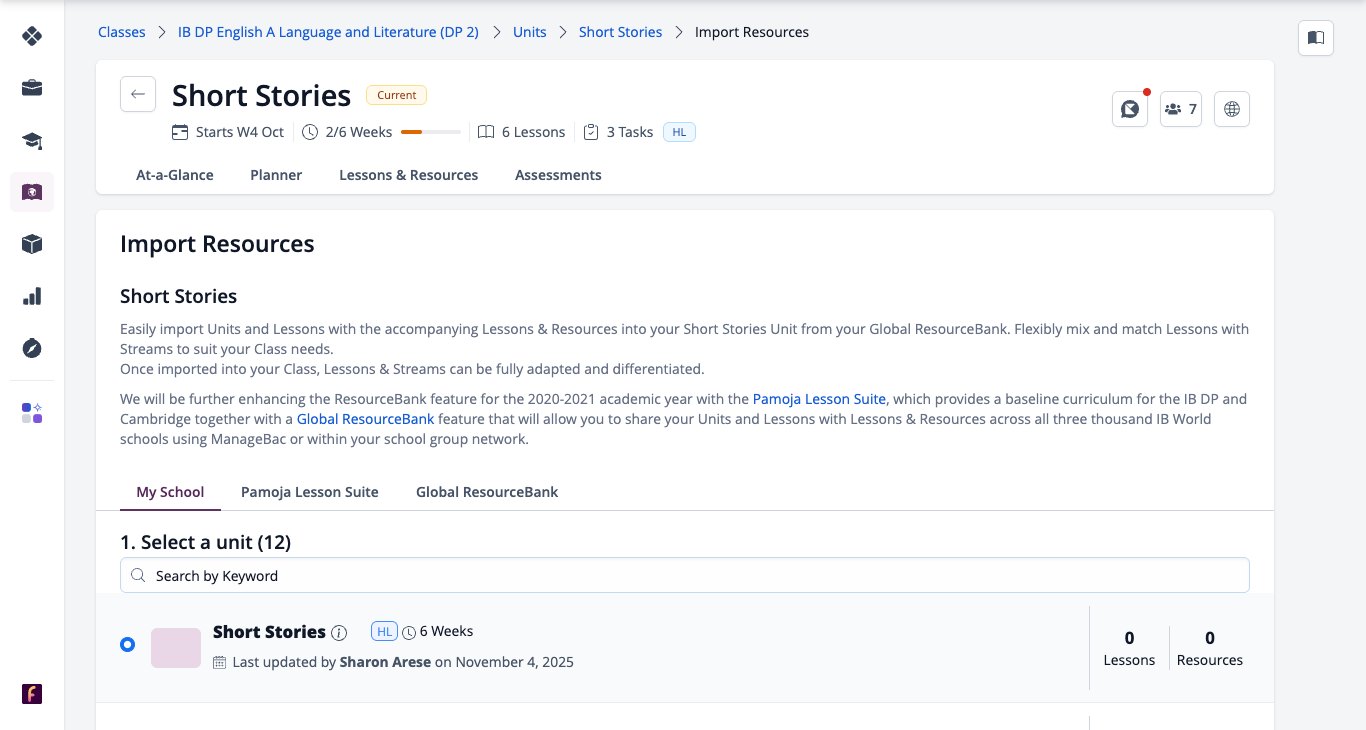The image size is (1366, 730).
Task: Click the 2/6 Weeks progress bar
Action: click(431, 132)
